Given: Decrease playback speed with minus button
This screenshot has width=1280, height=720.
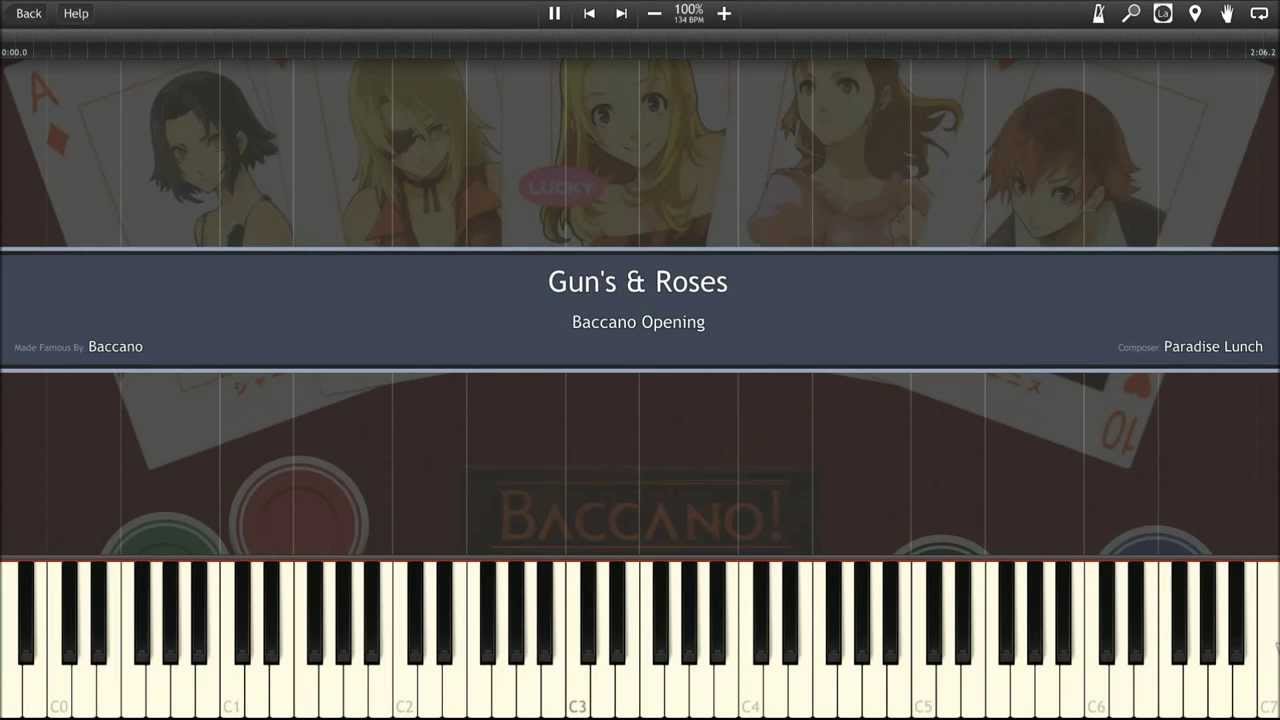Looking at the screenshot, I should [654, 14].
